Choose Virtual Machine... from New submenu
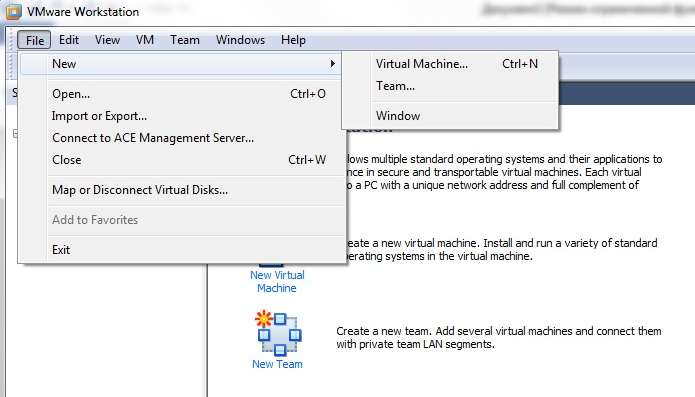This screenshot has height=397, width=695. pos(450,64)
